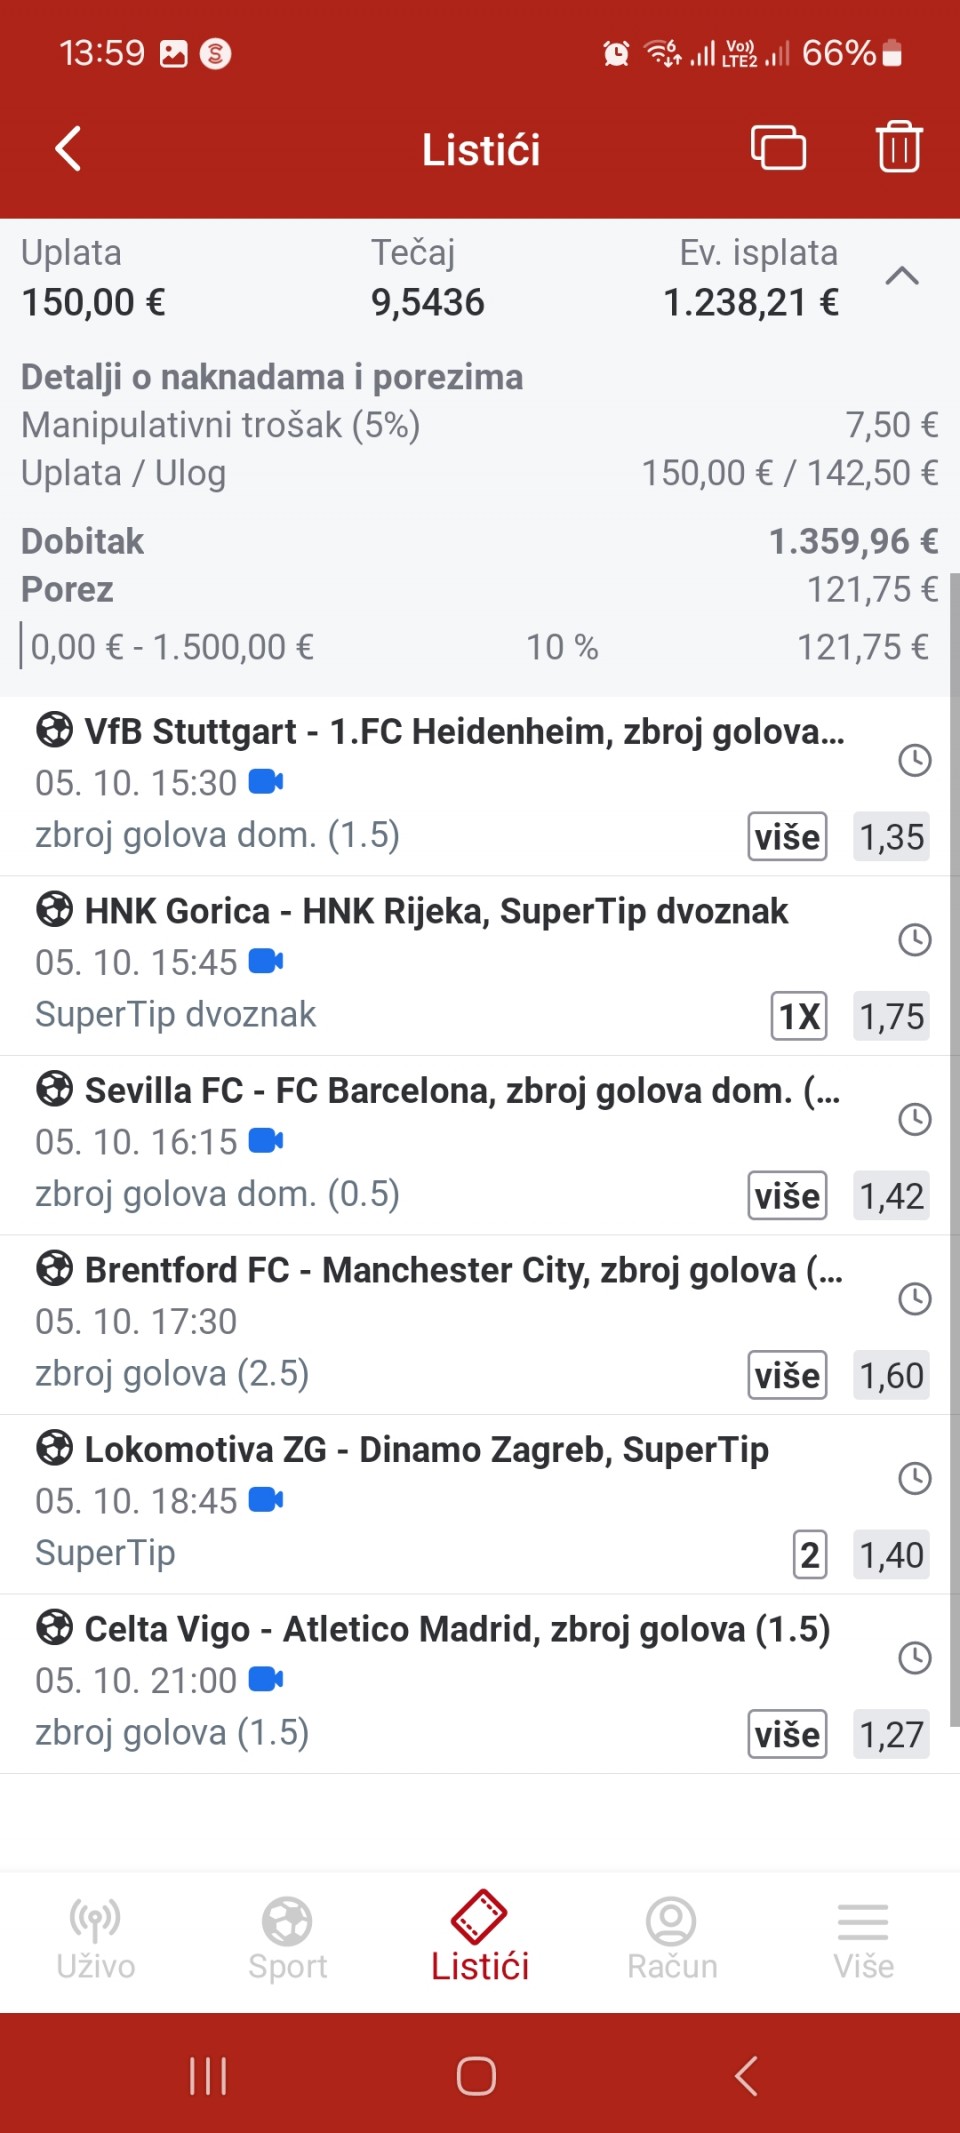Open the Više menu tab
The height and width of the screenshot is (2133, 960).
pos(863,1940)
